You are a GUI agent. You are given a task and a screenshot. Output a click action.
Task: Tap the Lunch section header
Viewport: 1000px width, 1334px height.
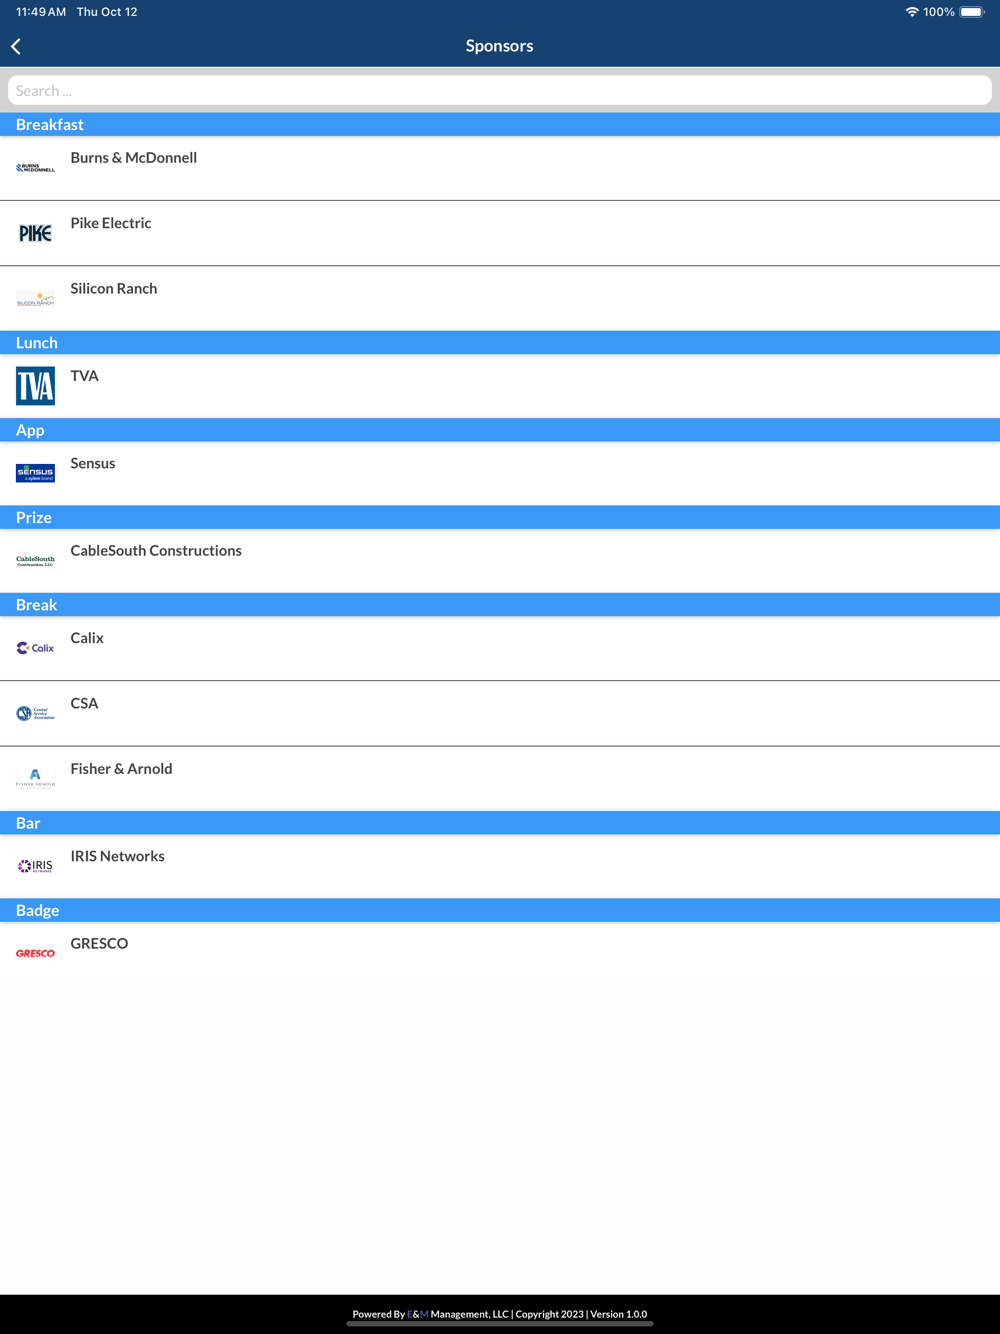tap(500, 342)
